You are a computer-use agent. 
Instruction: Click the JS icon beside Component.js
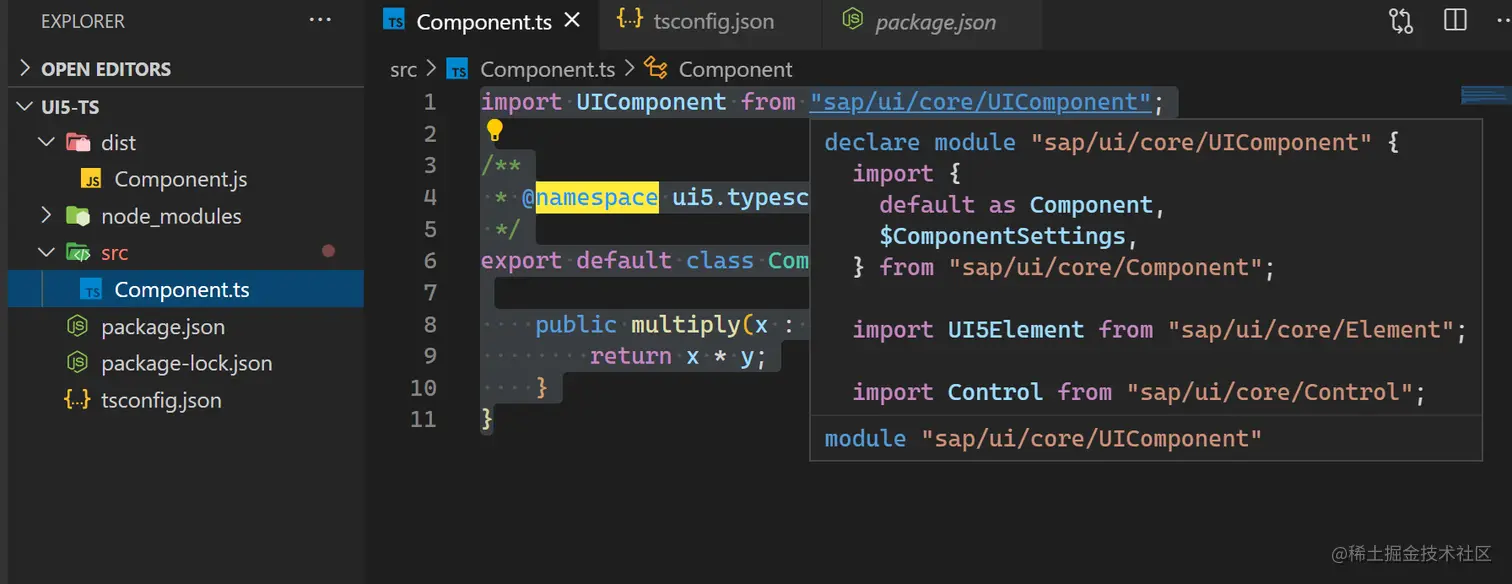[91, 180]
